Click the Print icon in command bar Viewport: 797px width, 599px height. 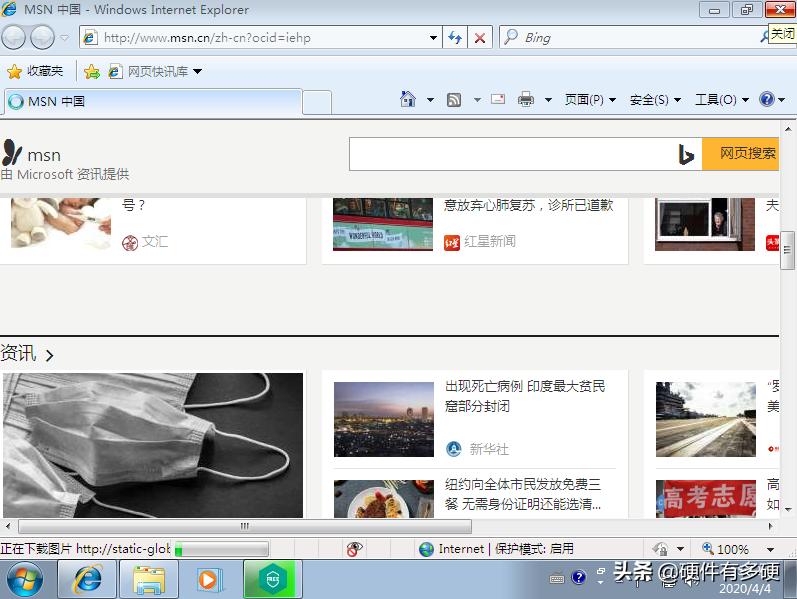(526, 100)
